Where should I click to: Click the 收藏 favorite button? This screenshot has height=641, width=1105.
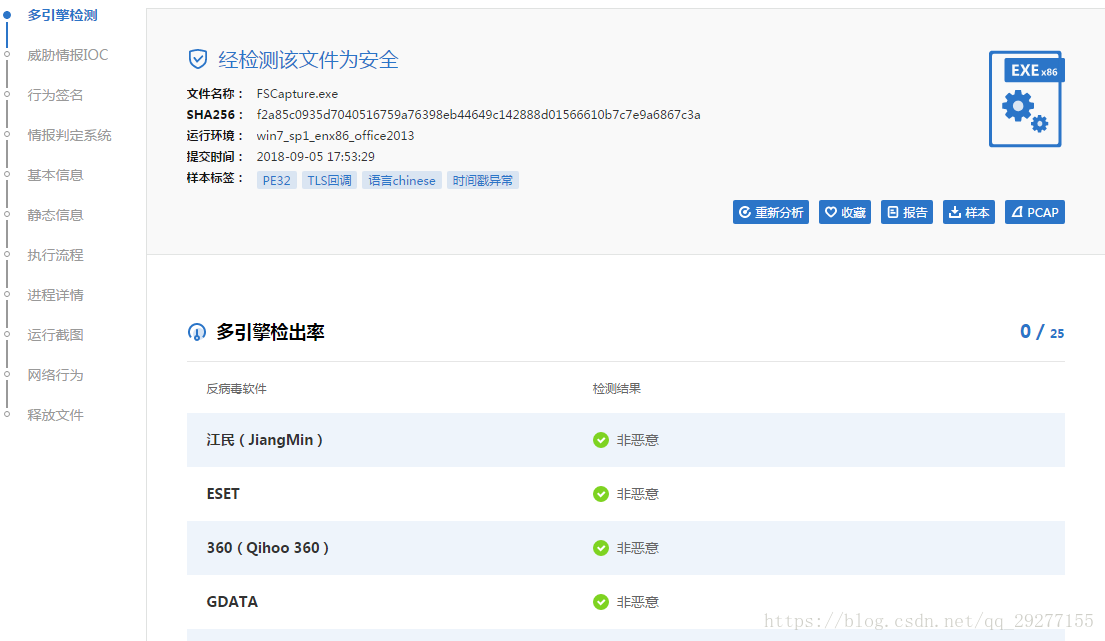pos(845,212)
